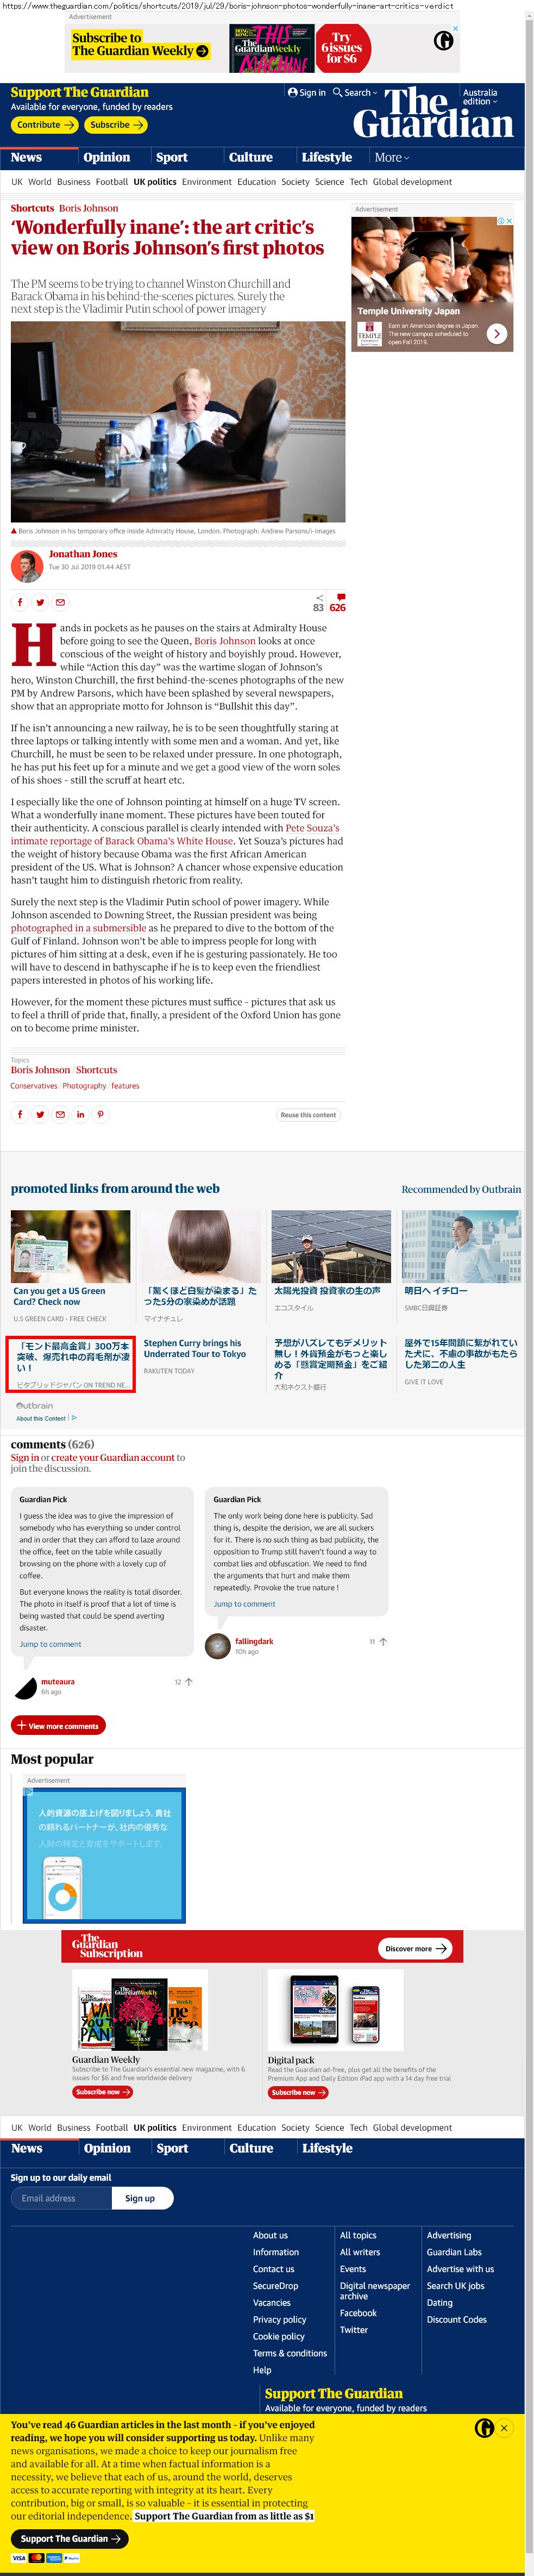The image size is (534, 2576).
Task: Click the Reuse this content button
Action: (x=308, y=1115)
